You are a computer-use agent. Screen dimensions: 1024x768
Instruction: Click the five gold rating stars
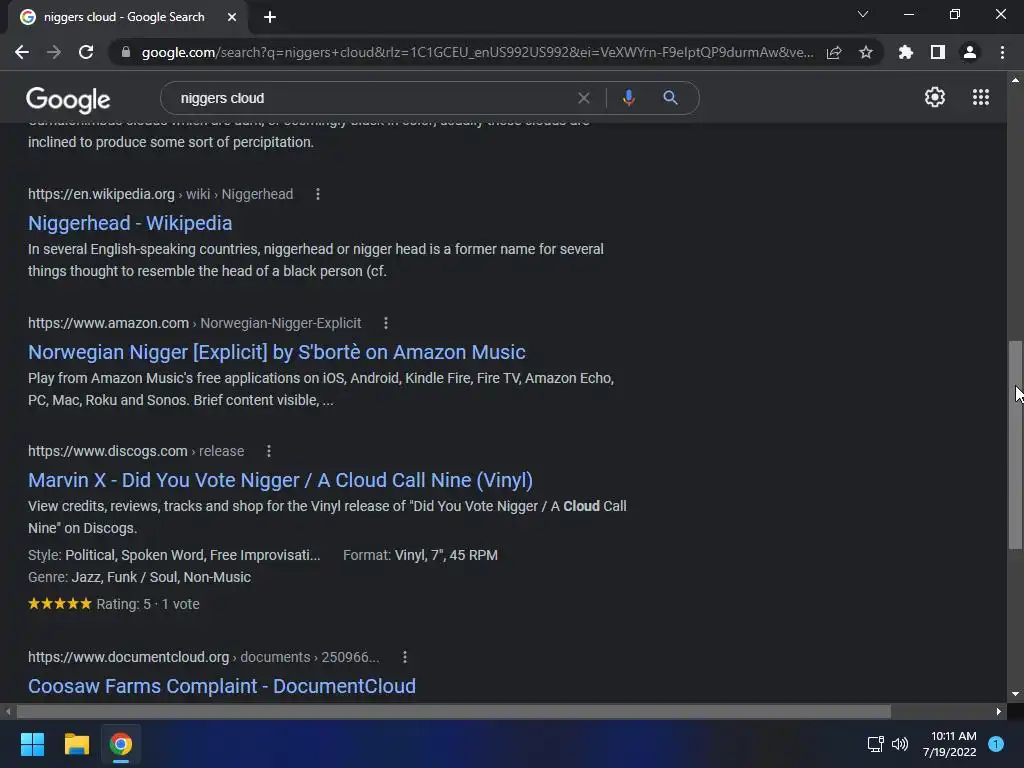tap(59, 603)
